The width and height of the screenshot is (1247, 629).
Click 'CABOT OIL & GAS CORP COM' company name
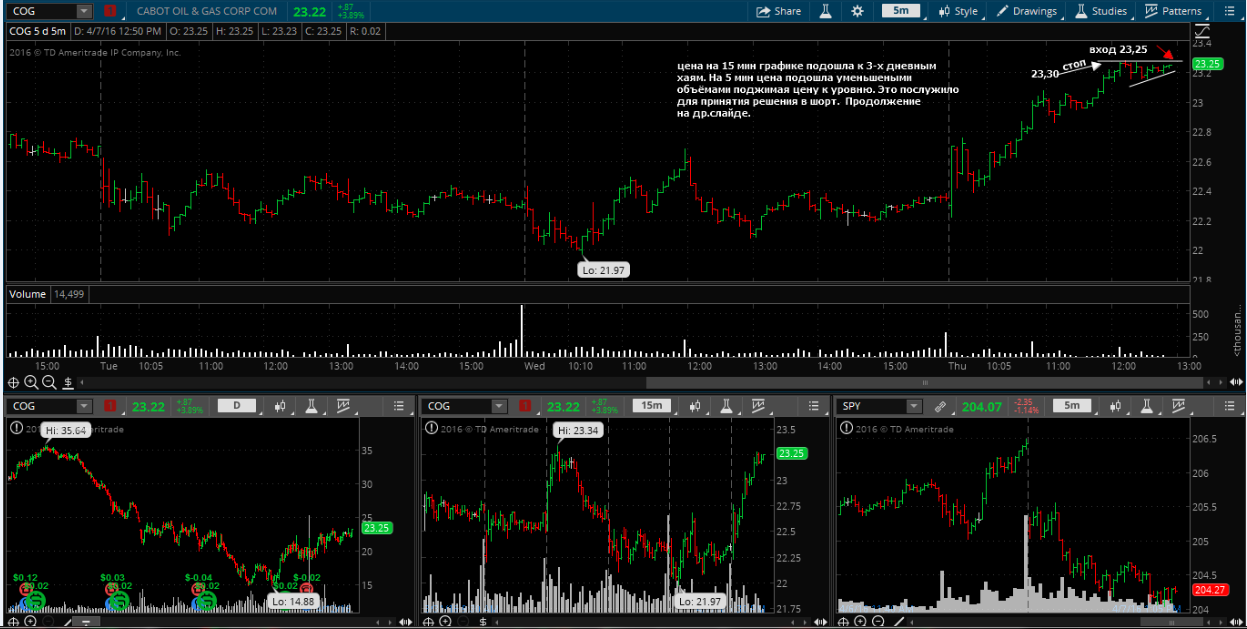pos(207,11)
